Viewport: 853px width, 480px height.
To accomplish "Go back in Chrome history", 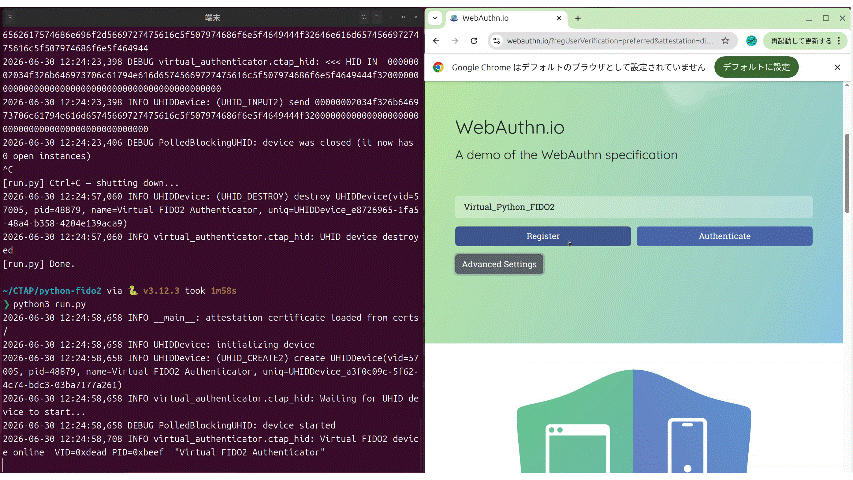I will pos(436,41).
